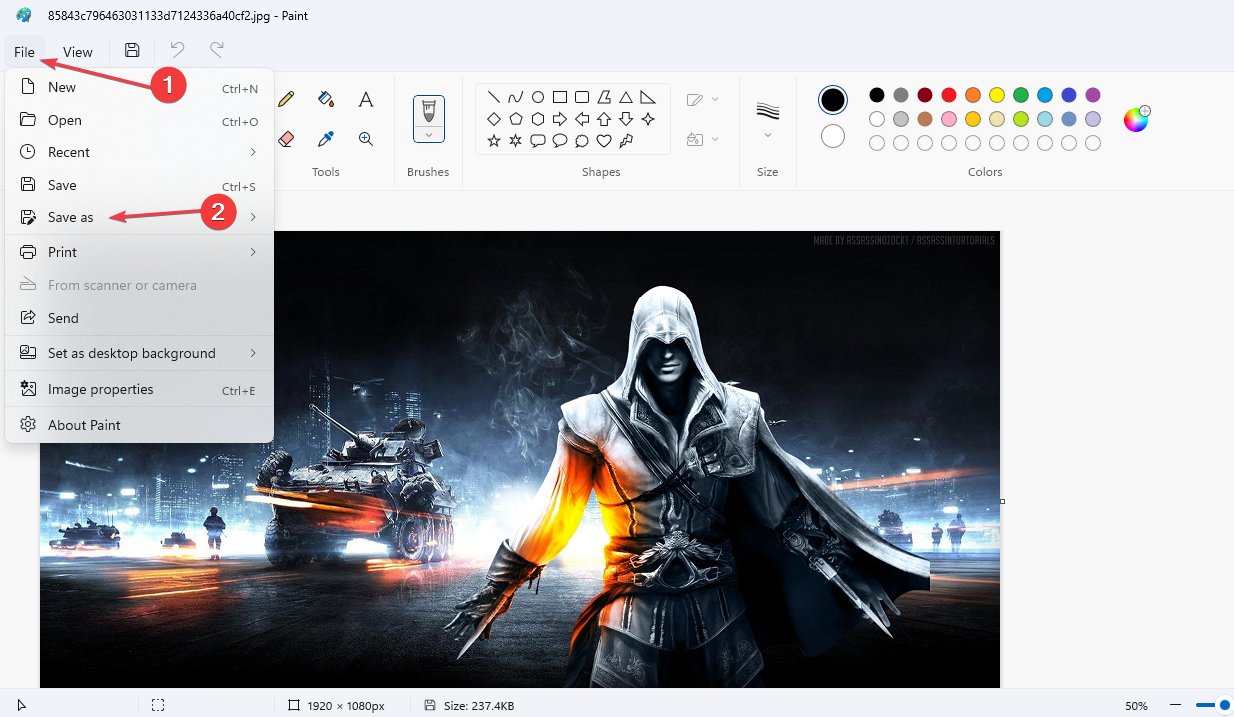Click the 50% zoom level

pos(1136,706)
